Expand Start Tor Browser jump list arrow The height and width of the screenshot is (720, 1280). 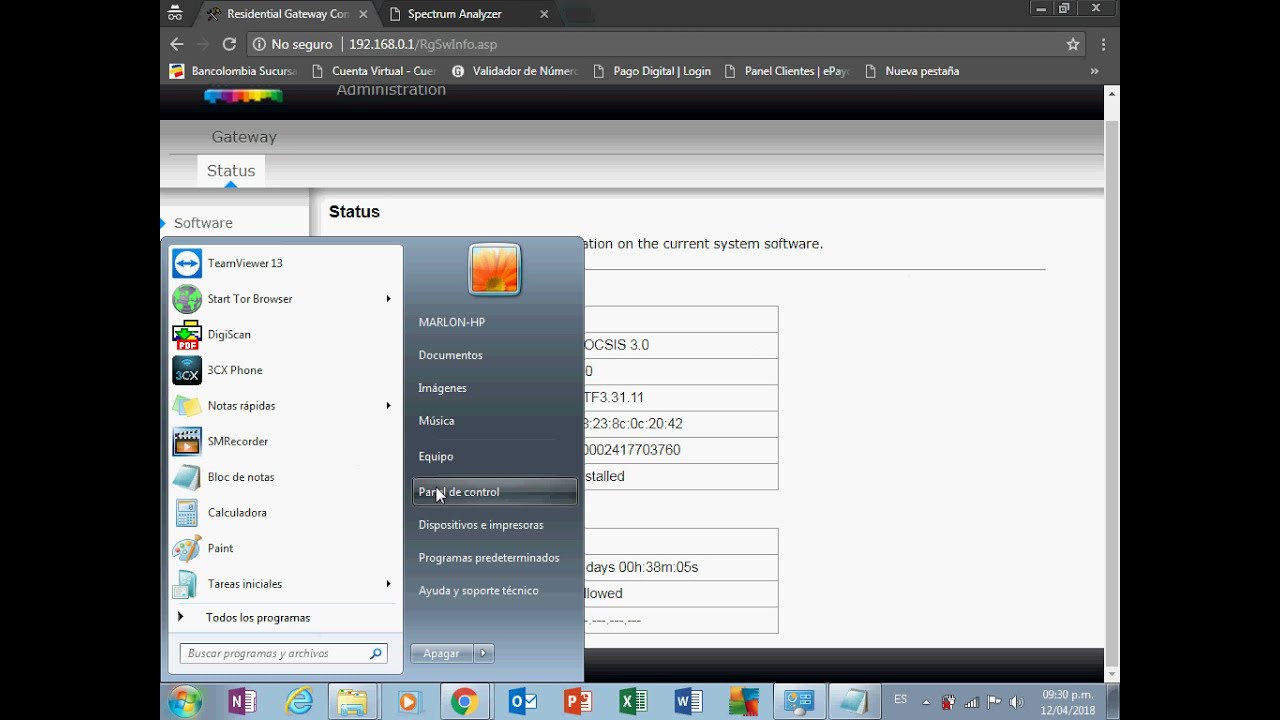coord(388,299)
